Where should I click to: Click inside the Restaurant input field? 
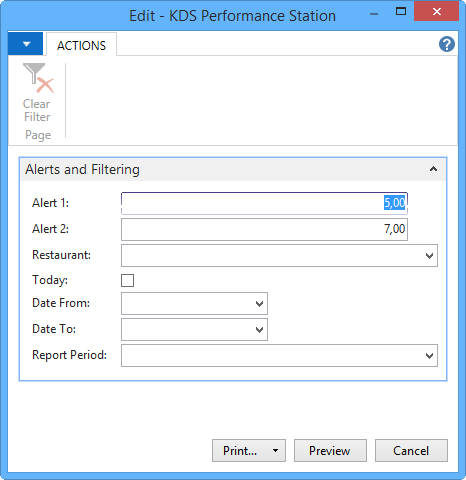click(272, 256)
